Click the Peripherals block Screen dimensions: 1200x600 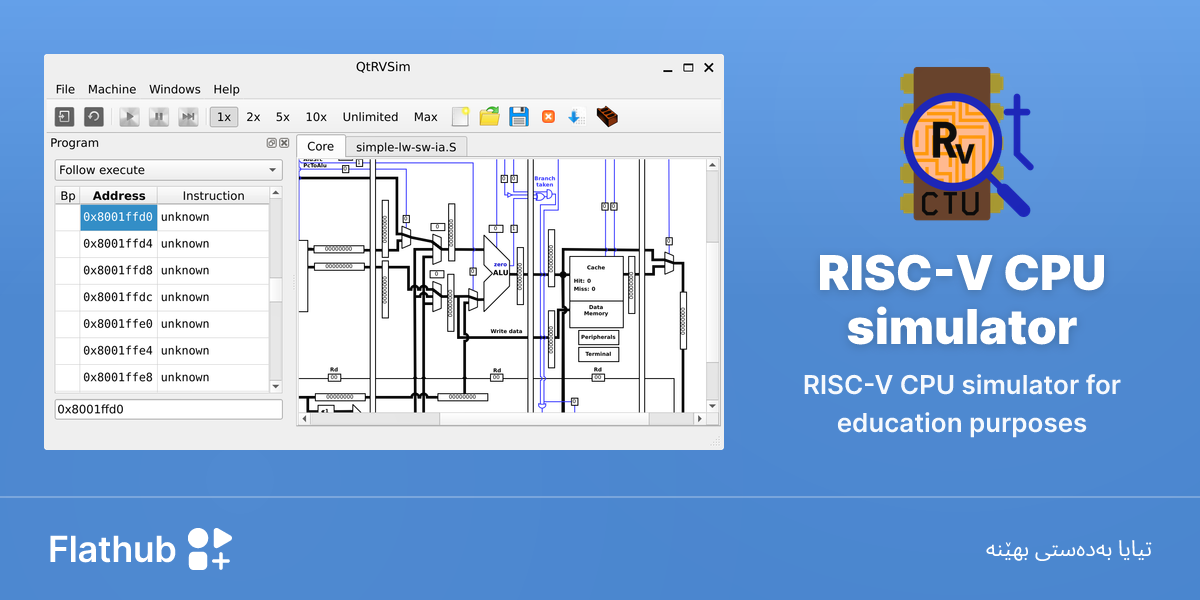598,337
